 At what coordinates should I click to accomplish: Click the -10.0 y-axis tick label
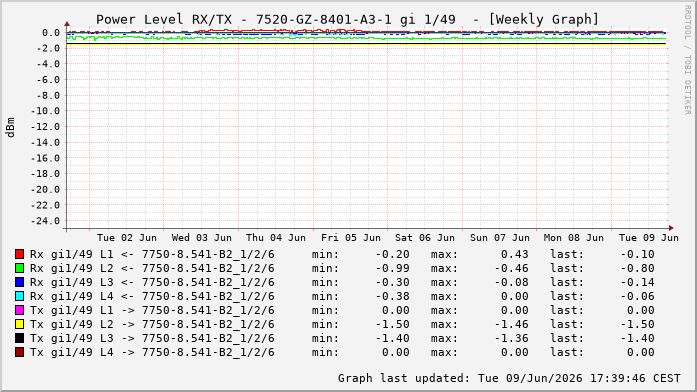coord(45,111)
